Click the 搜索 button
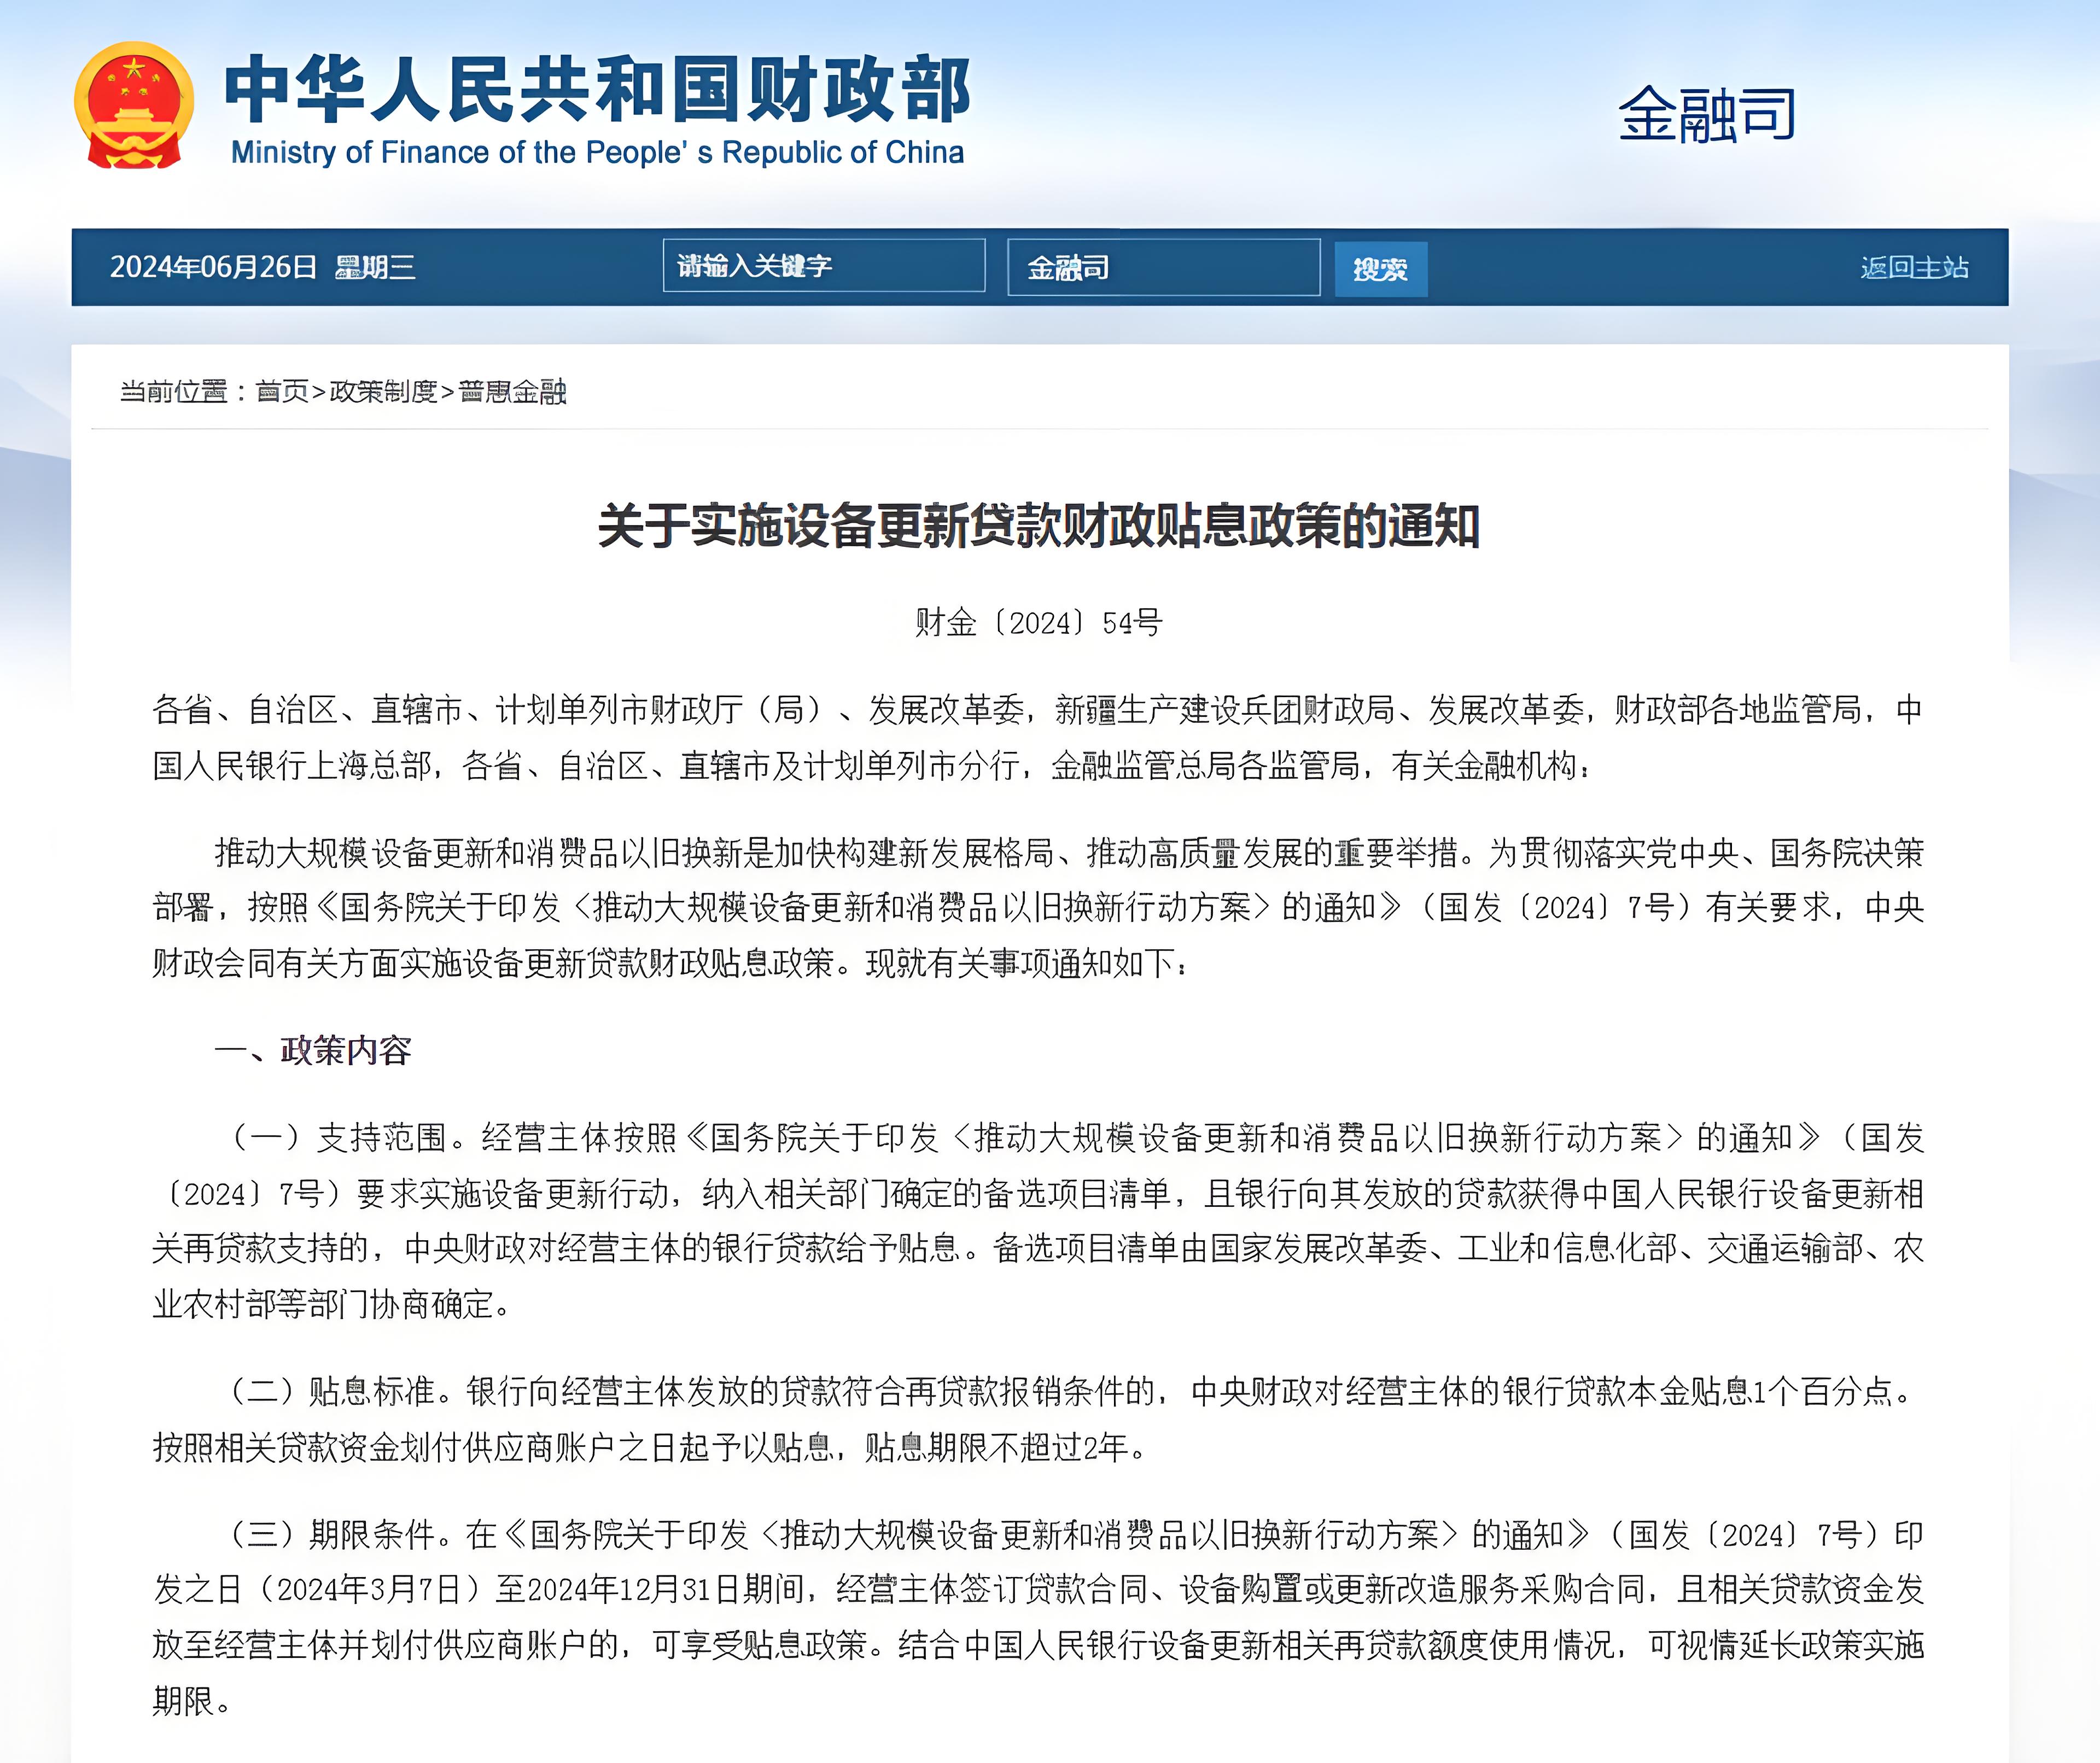The height and width of the screenshot is (1763, 2100). point(1380,269)
